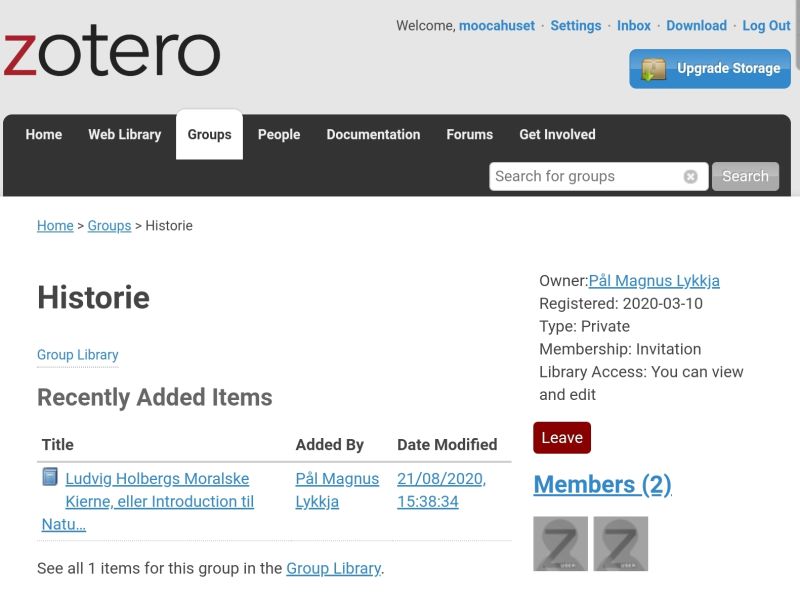
Task: Click the Search button for groups
Action: (x=745, y=177)
